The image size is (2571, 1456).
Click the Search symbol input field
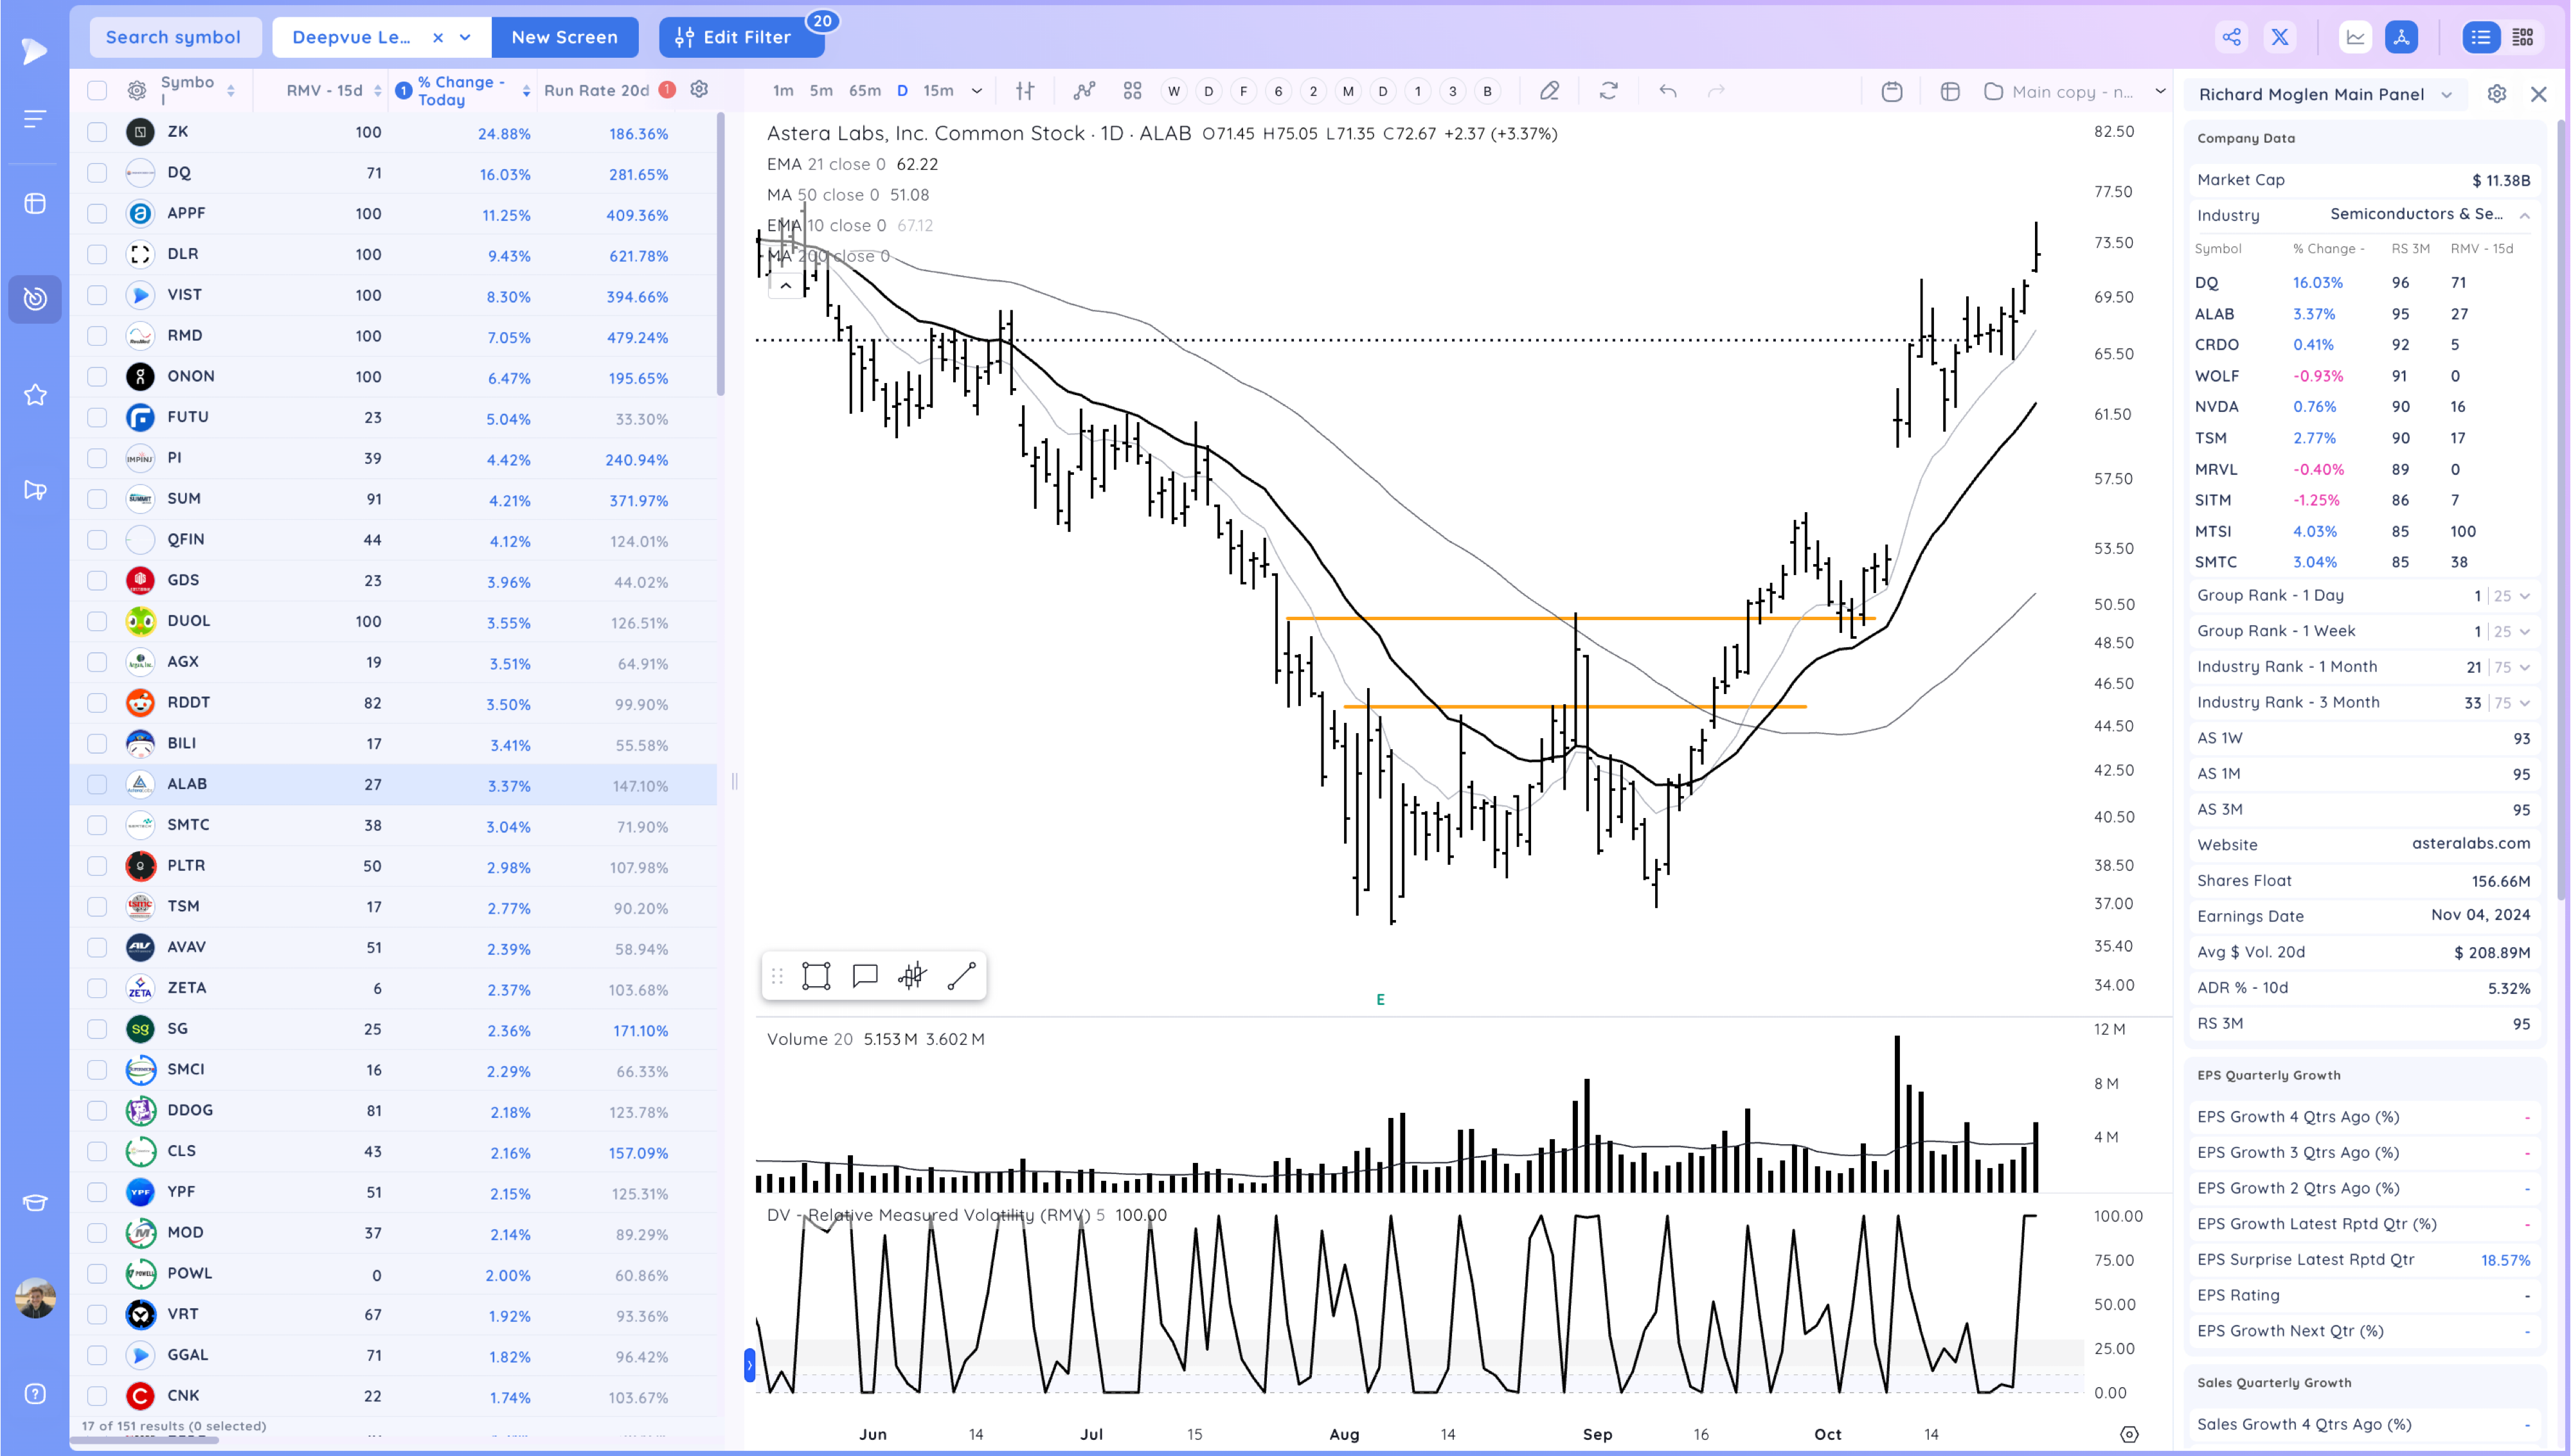pyautogui.click(x=173, y=37)
